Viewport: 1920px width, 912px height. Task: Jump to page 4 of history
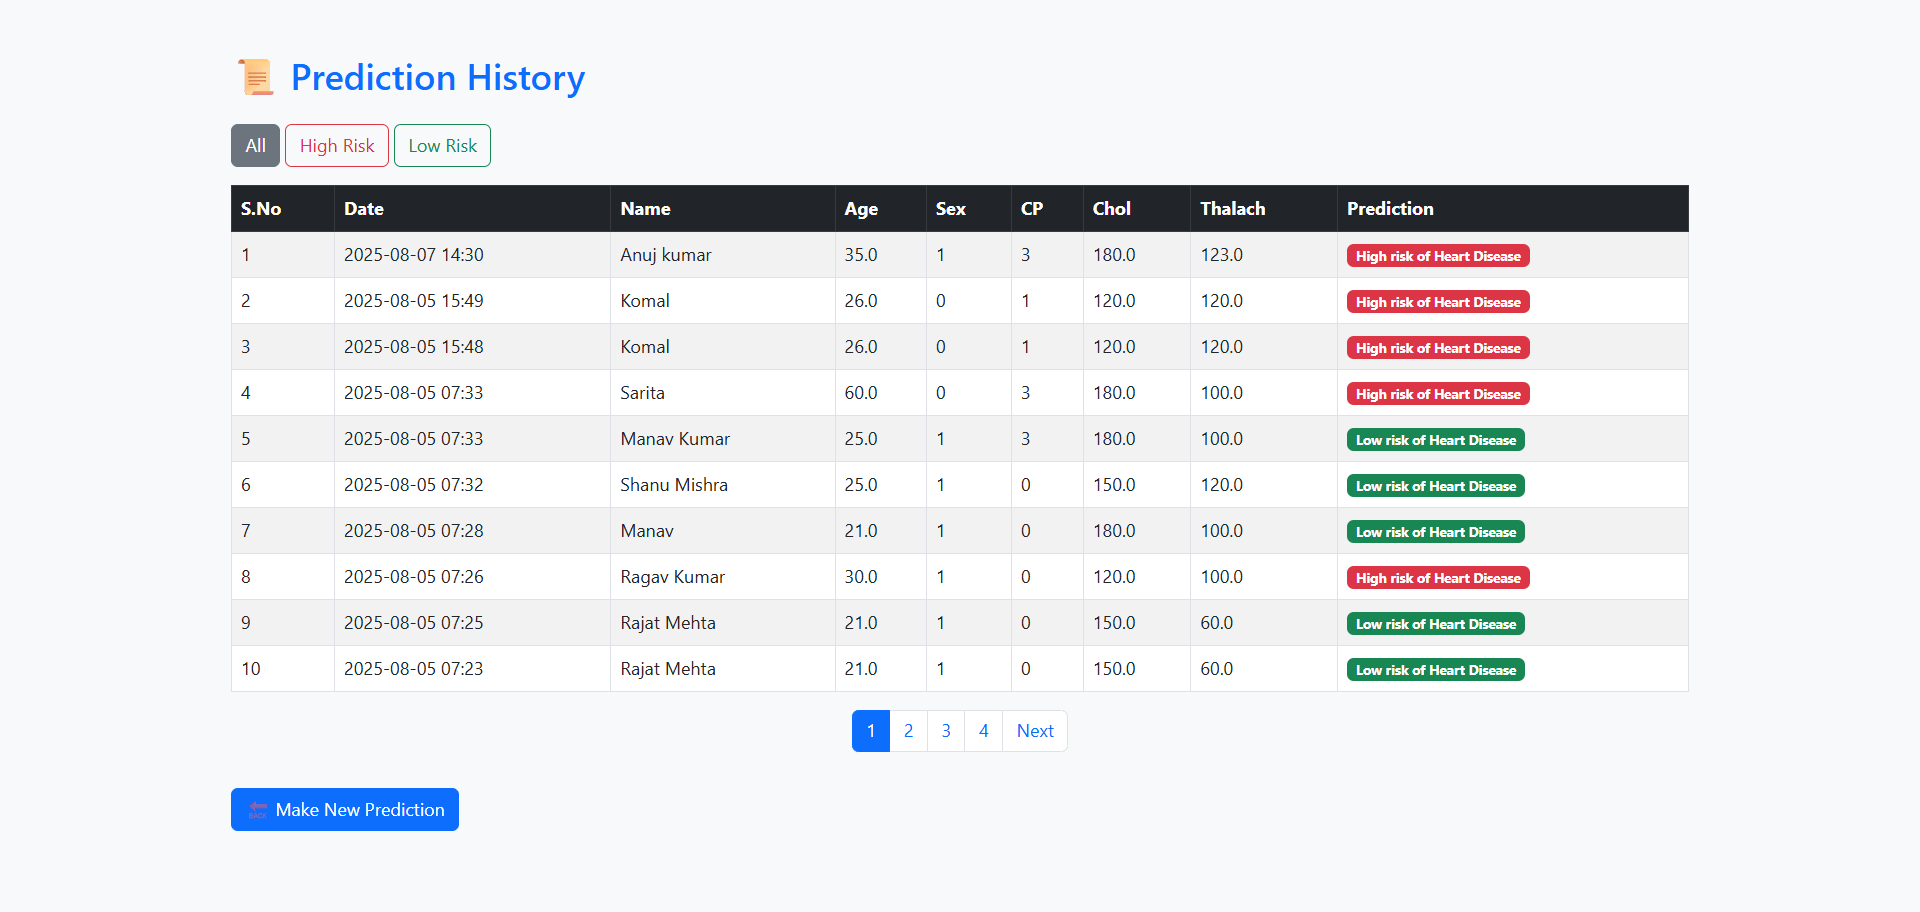pyautogui.click(x=984, y=731)
